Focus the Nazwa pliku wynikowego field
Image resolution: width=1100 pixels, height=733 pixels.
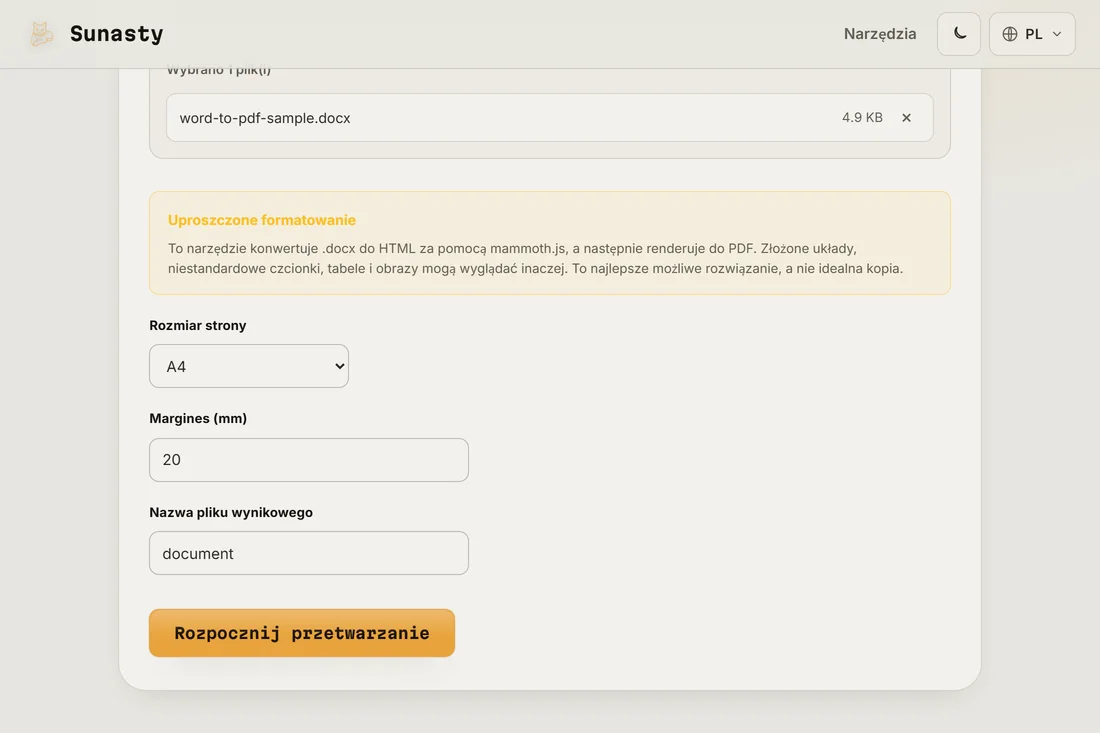click(x=309, y=553)
